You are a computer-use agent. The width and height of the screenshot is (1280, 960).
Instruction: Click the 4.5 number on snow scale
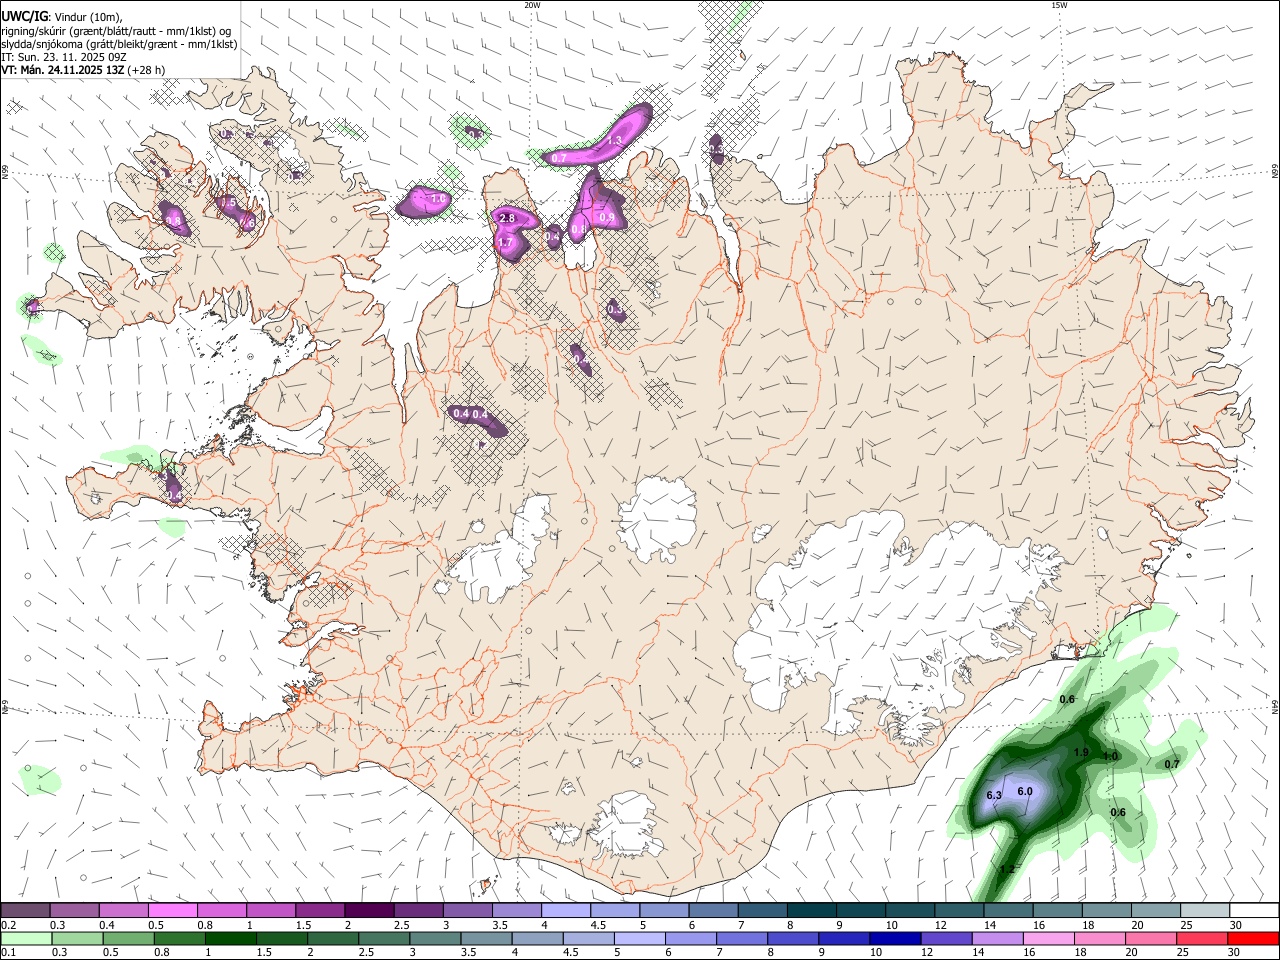597,925
